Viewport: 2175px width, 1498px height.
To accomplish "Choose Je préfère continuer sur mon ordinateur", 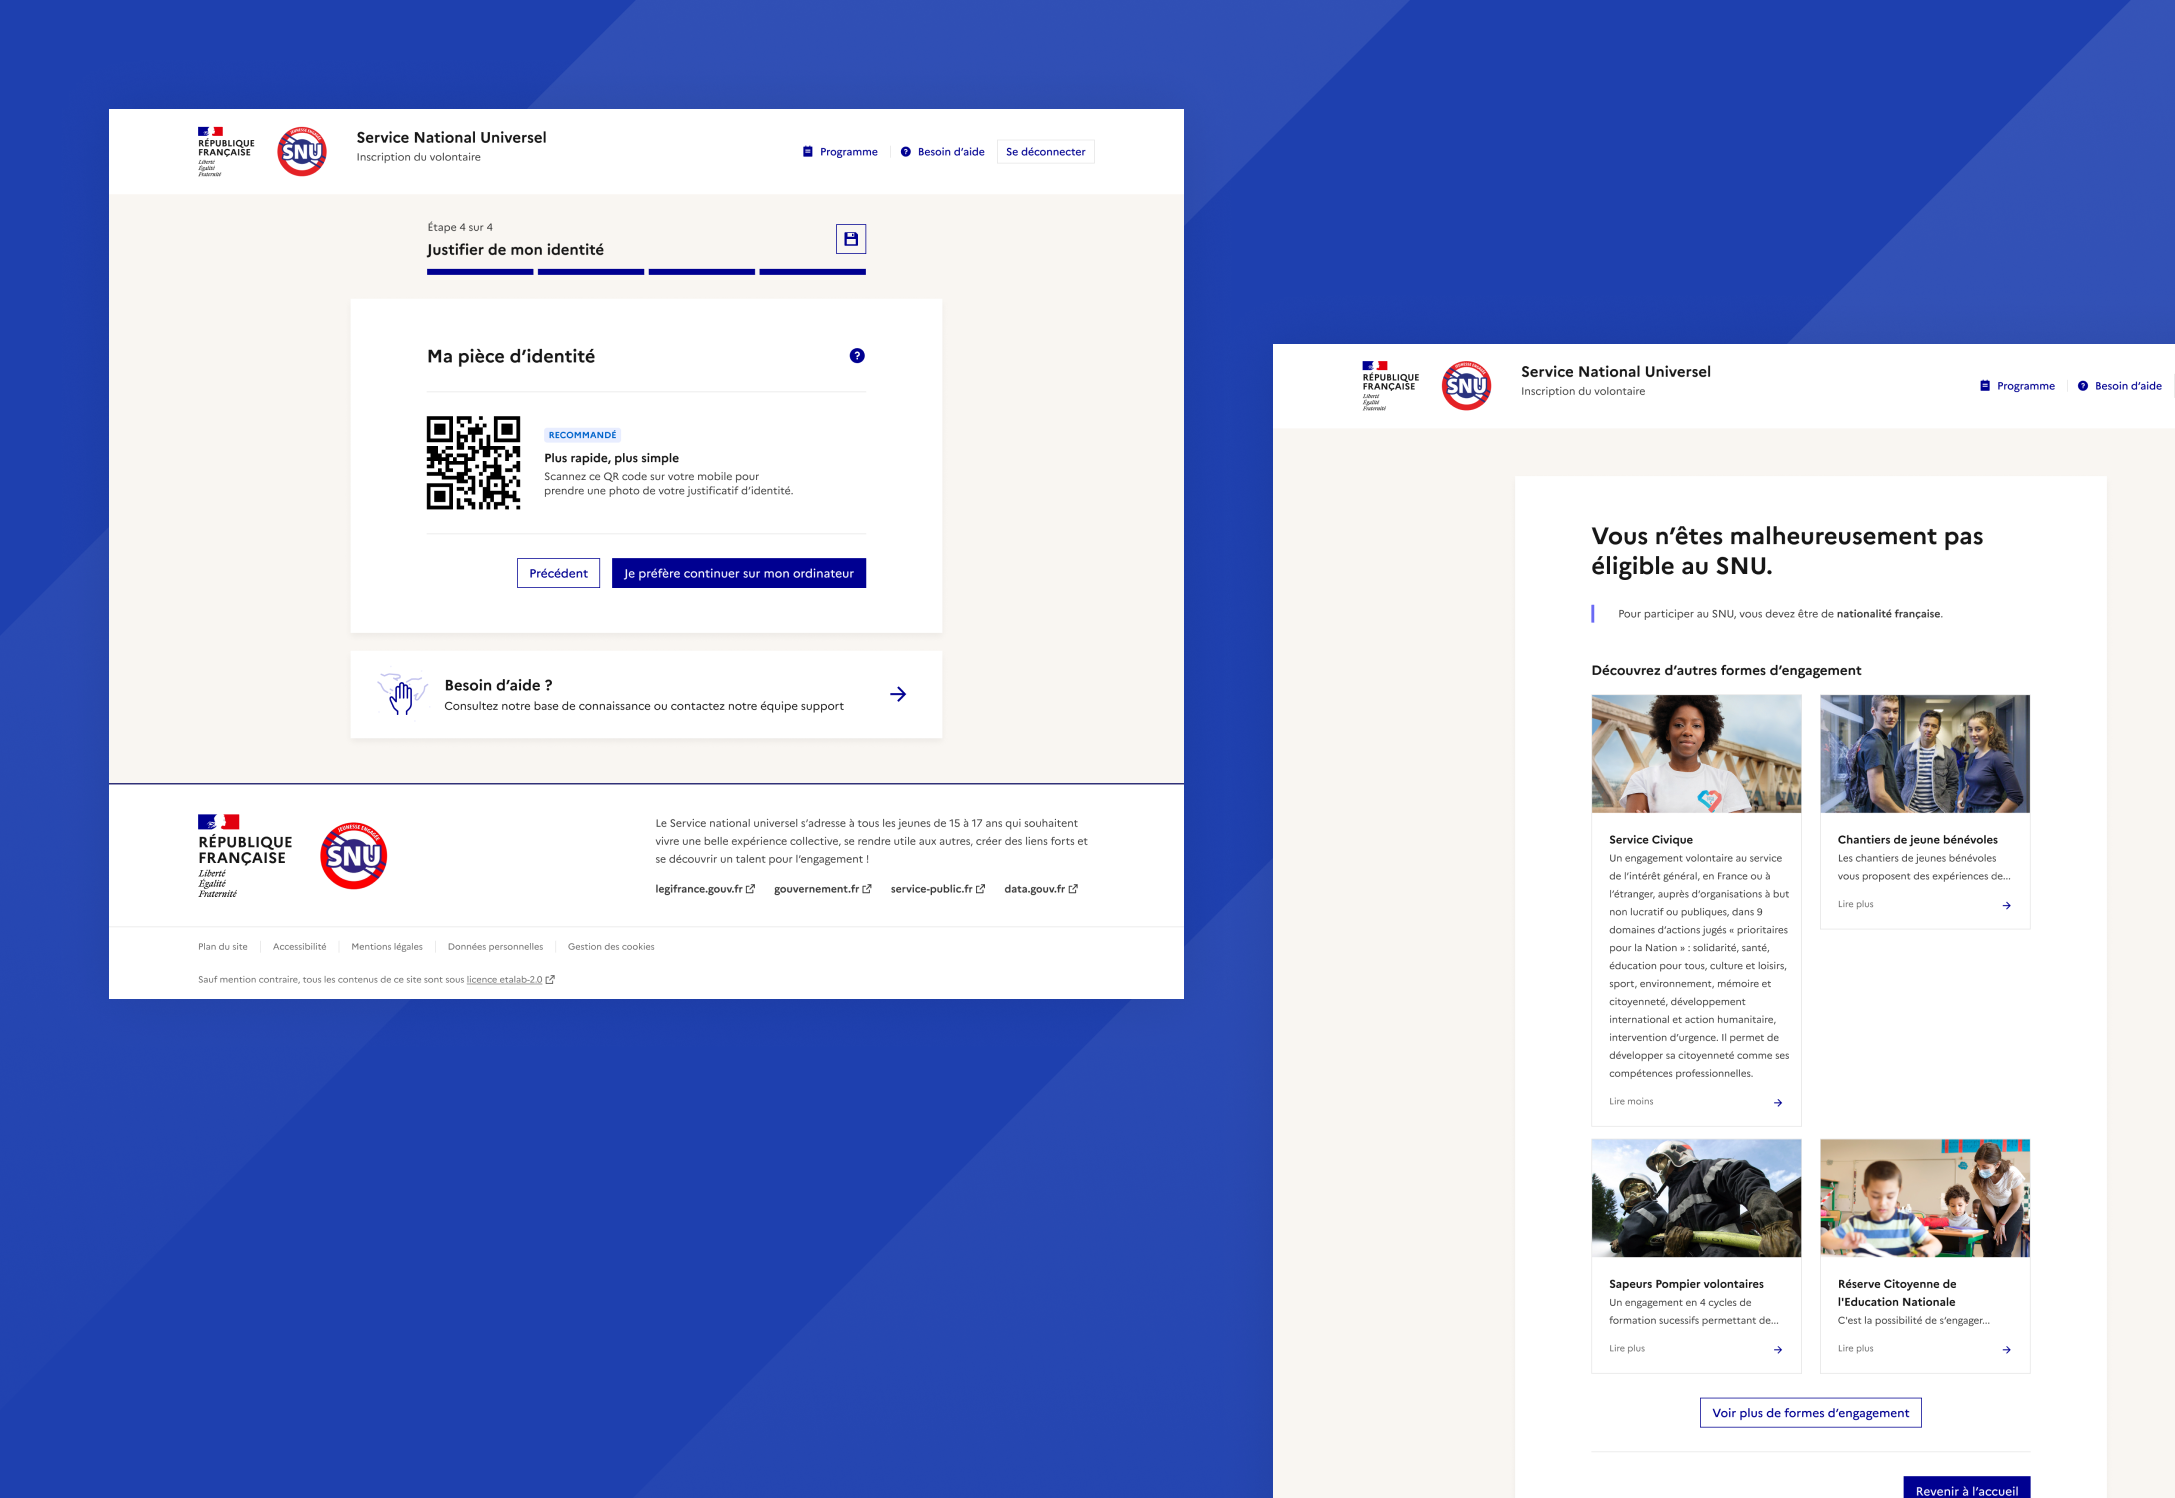I will [x=738, y=573].
